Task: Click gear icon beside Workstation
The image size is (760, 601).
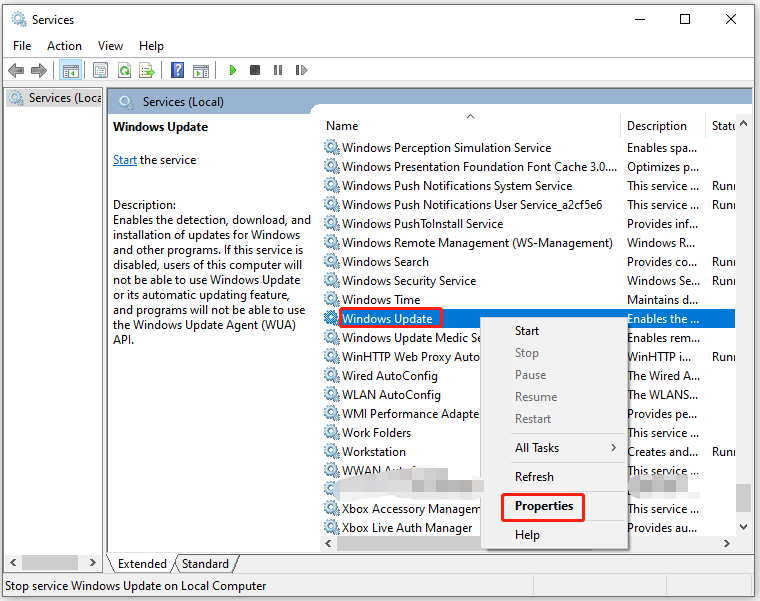Action: [x=332, y=451]
